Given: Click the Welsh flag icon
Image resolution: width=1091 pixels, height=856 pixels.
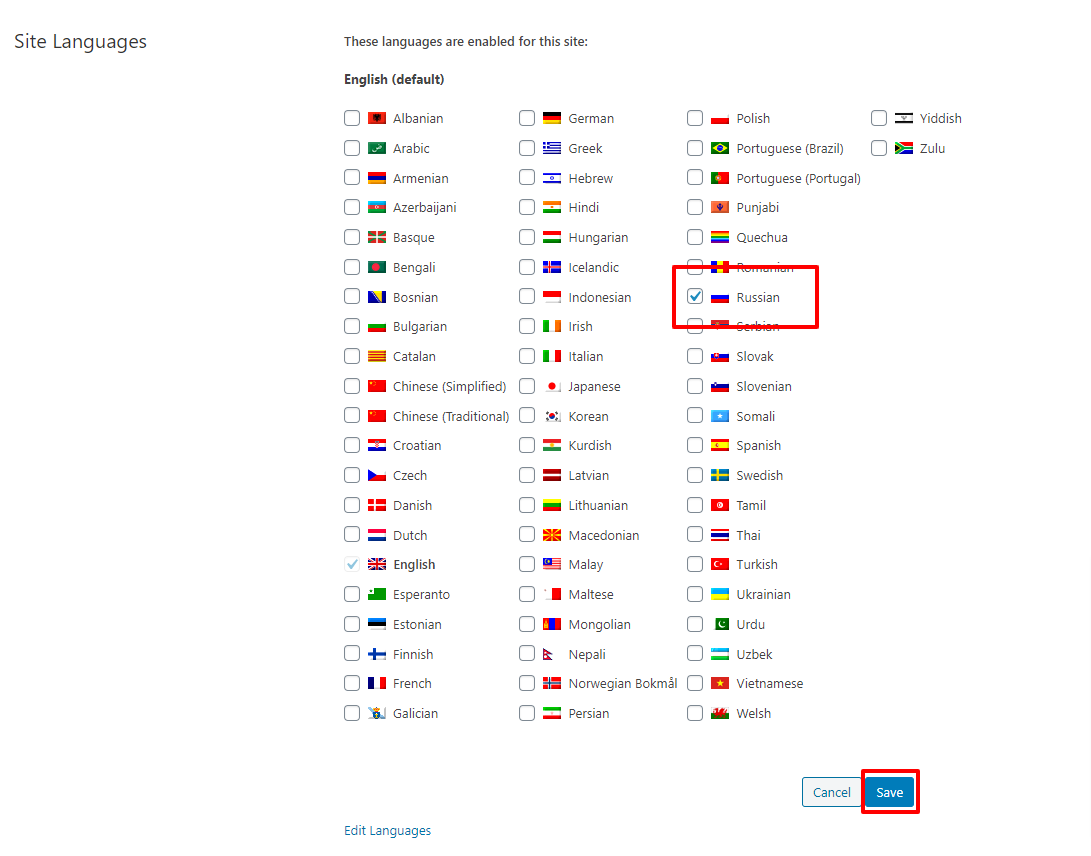Looking at the screenshot, I should (x=720, y=714).
